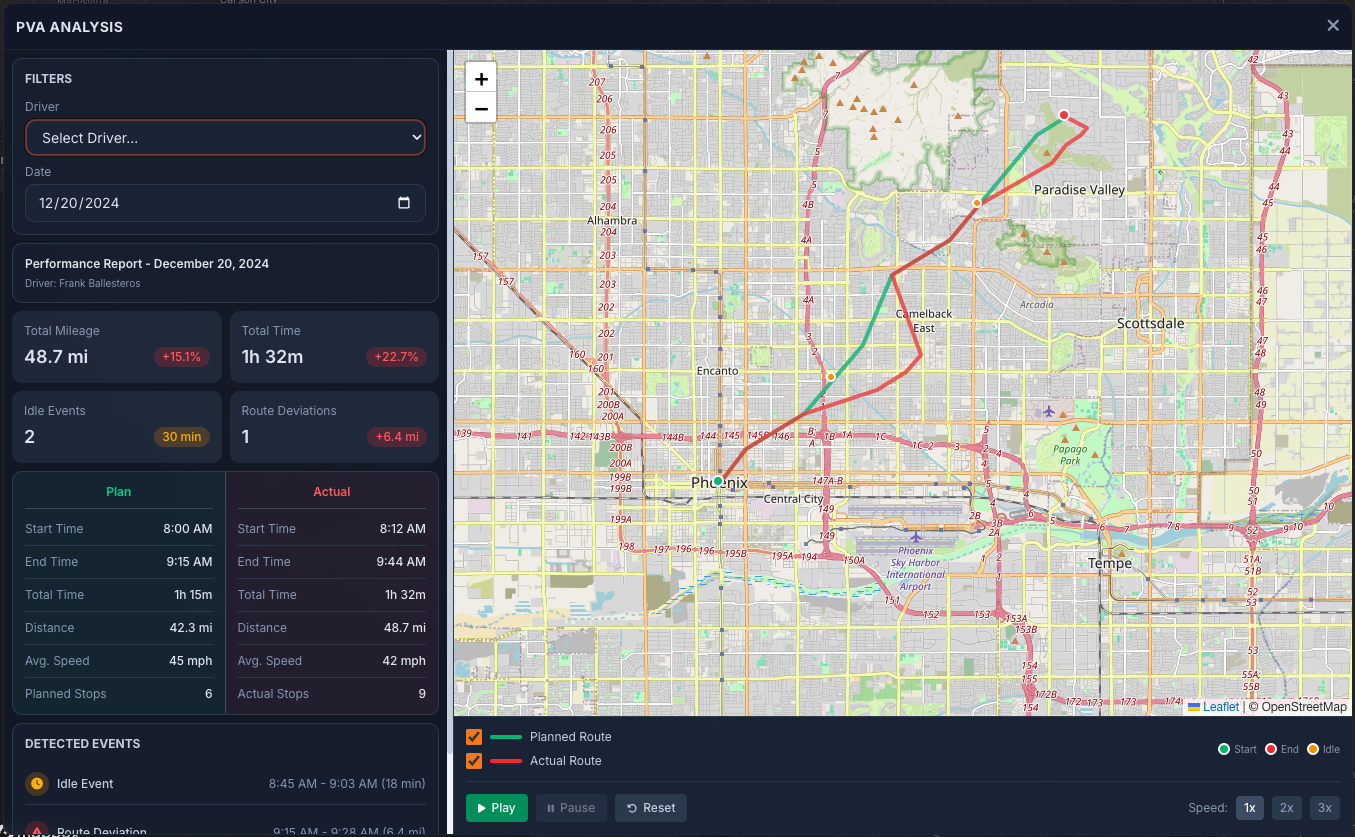This screenshot has height=837, width=1355.
Task: Click the green Planned Route legend line
Action: coord(506,737)
